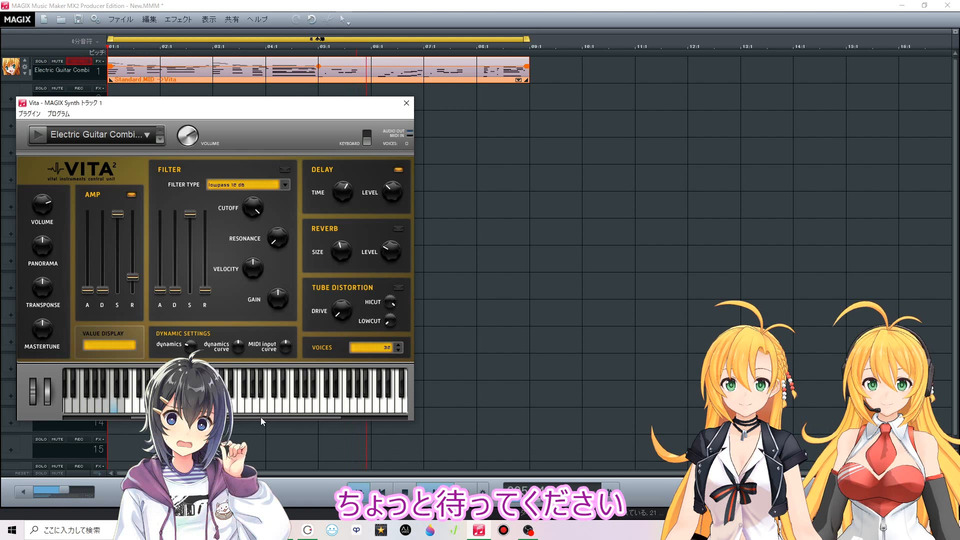This screenshot has width=960, height=540.
Task: Play the preset preview in the Vita synth
Action: (38, 135)
